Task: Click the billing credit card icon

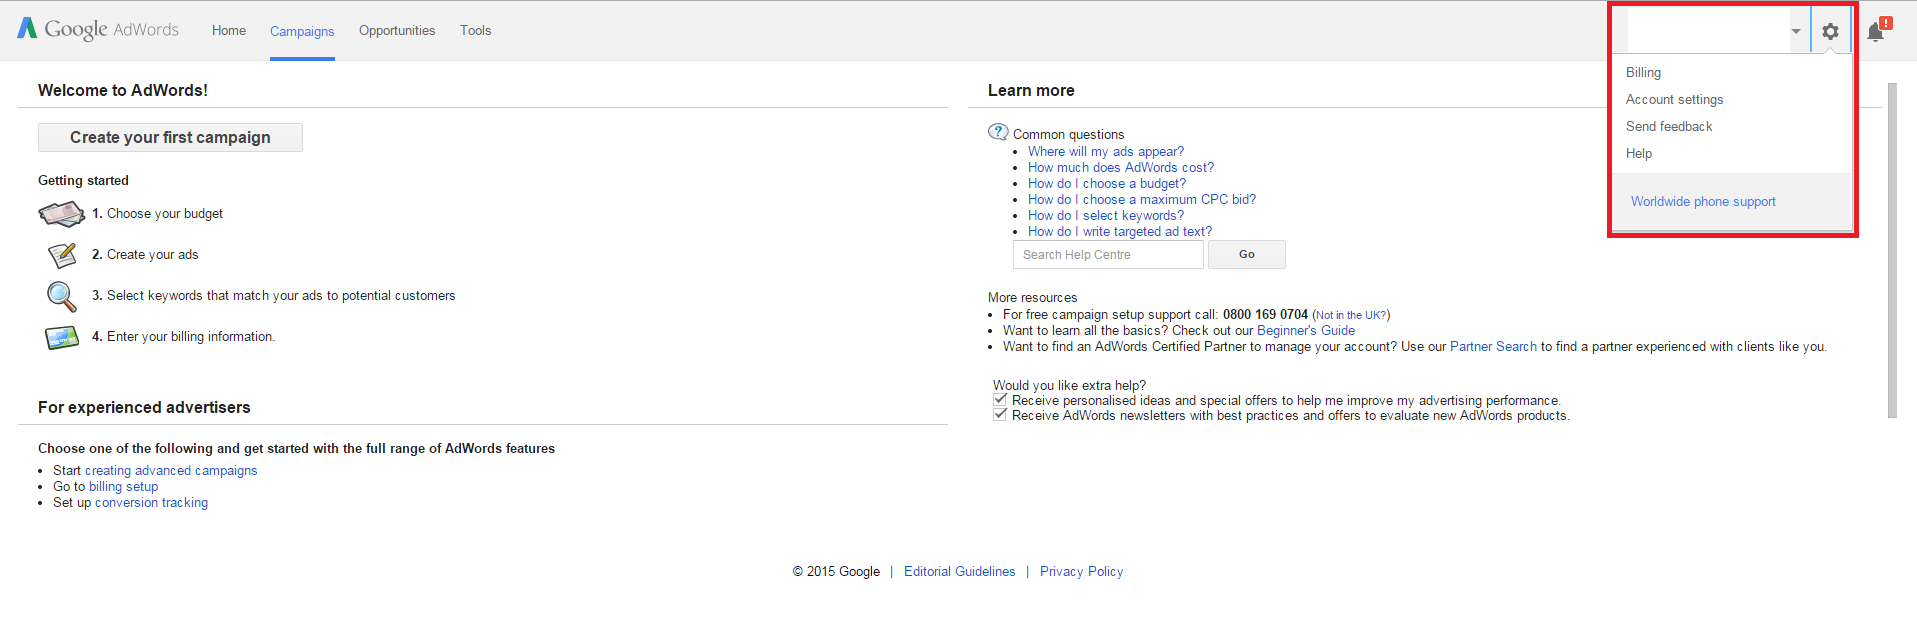Action: tap(62, 338)
